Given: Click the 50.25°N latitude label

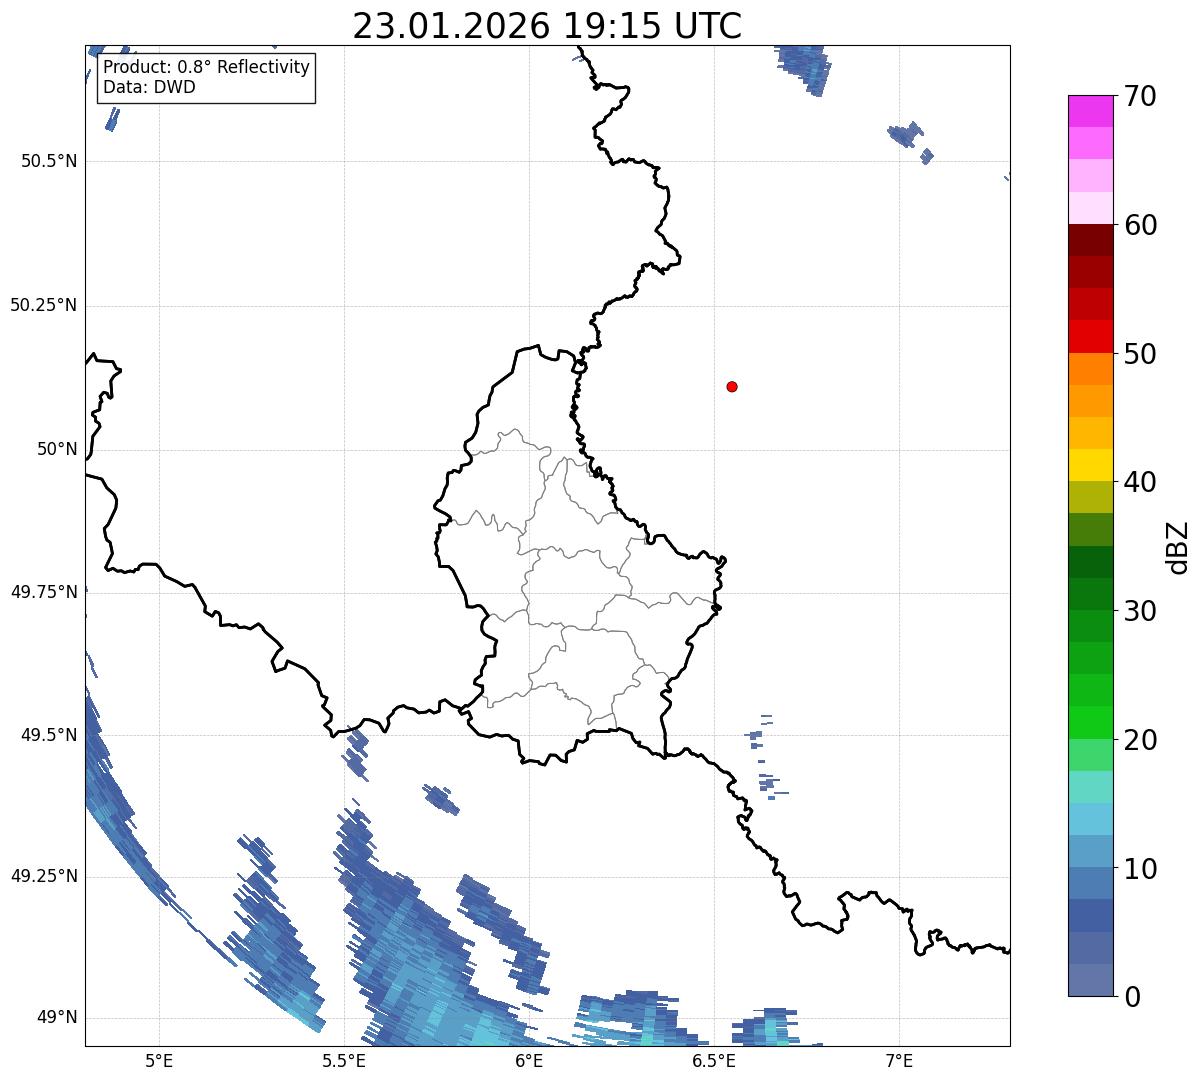Looking at the screenshot, I should click(44, 305).
